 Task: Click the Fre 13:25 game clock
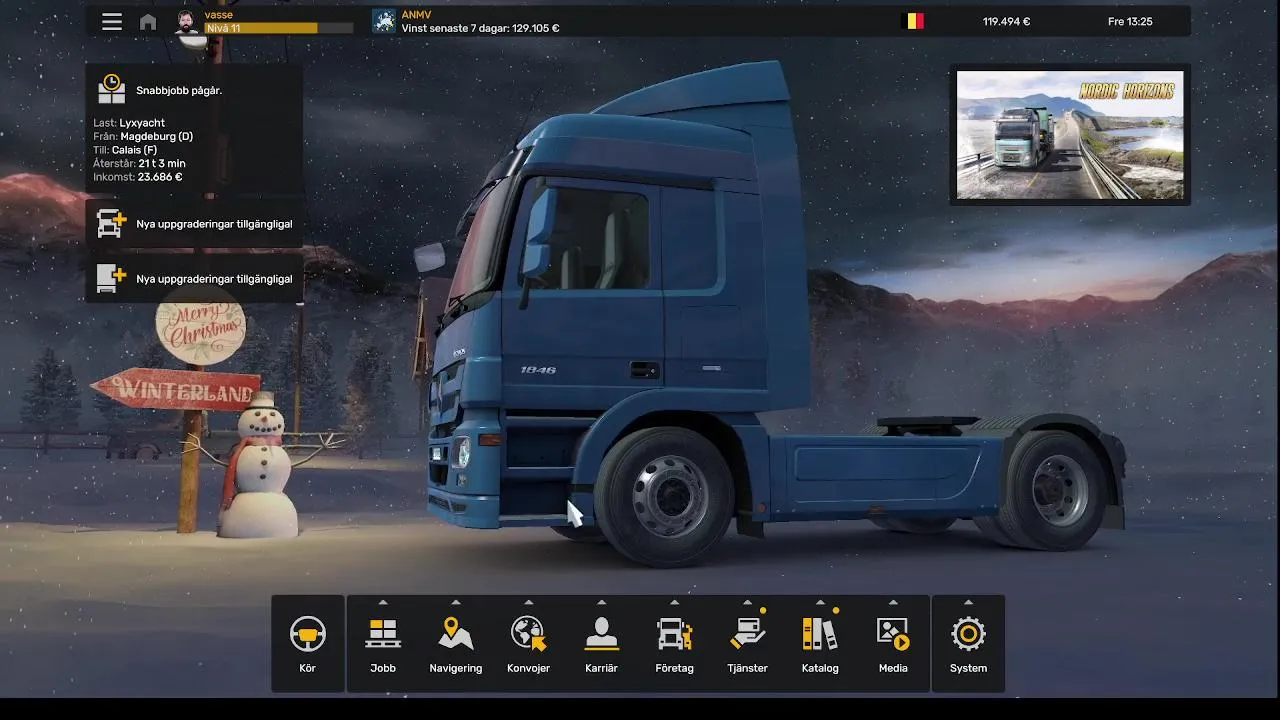coord(1130,21)
